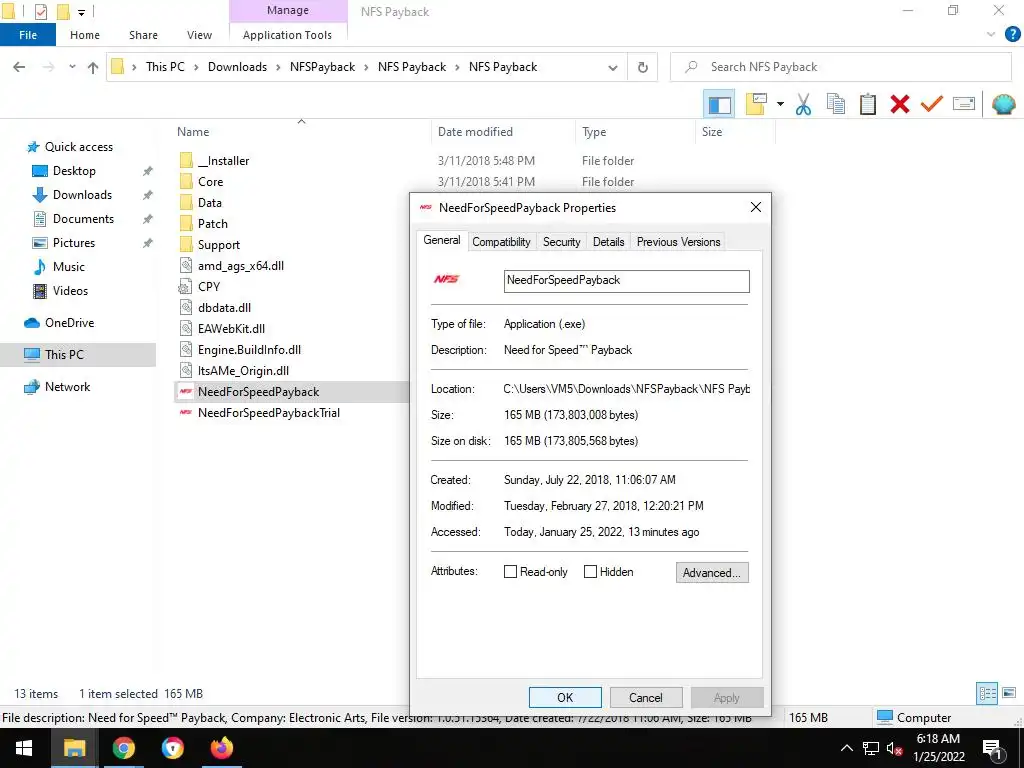Select Music in navigation pane
Screen dimensions: 1024x768
point(69,266)
